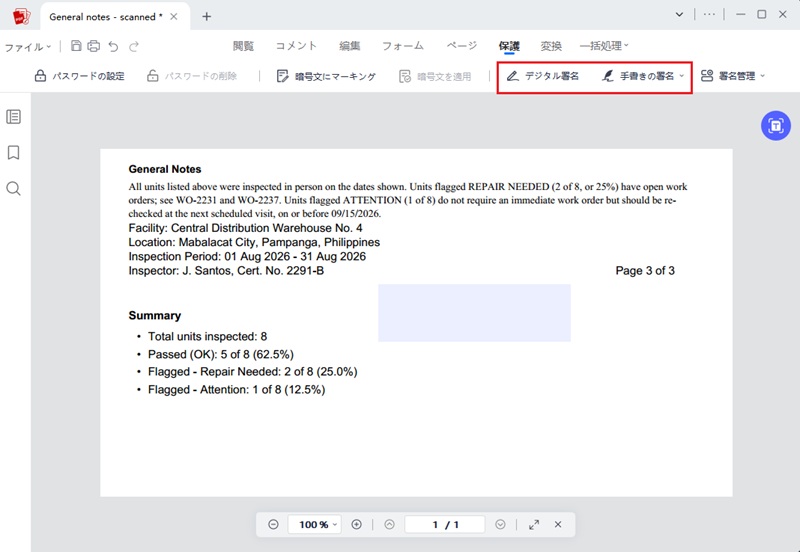The width and height of the screenshot is (800, 552).
Task: Click the blue signature field on page
Action: pos(474,313)
